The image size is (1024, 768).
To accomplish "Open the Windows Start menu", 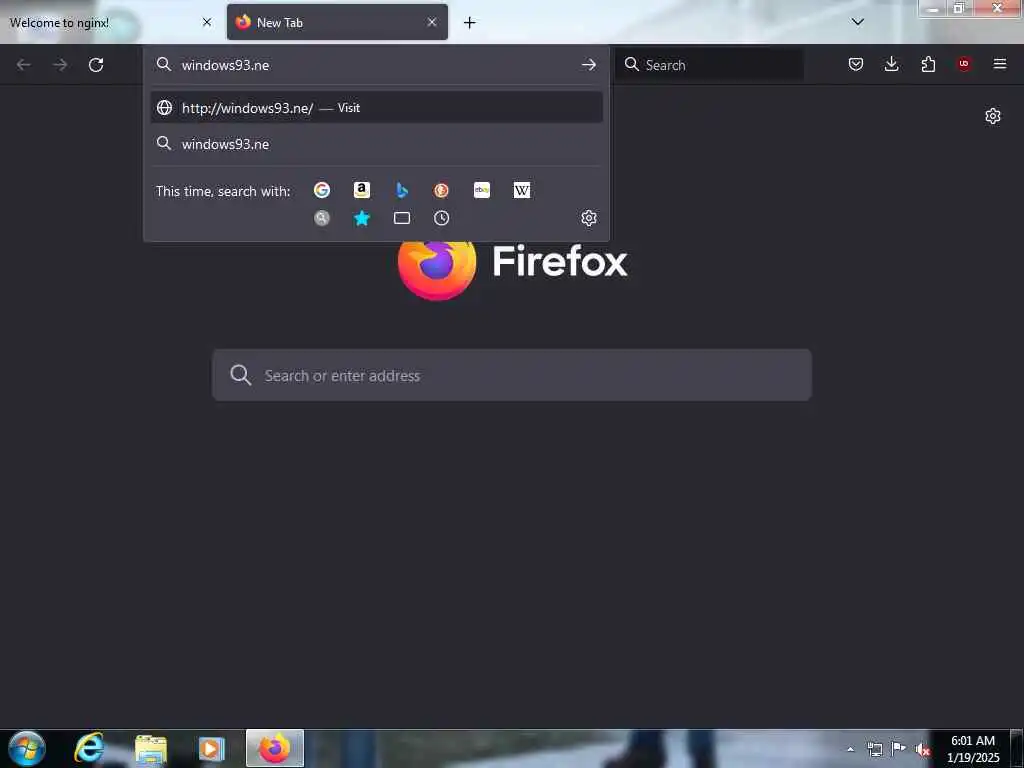I will [x=27, y=748].
